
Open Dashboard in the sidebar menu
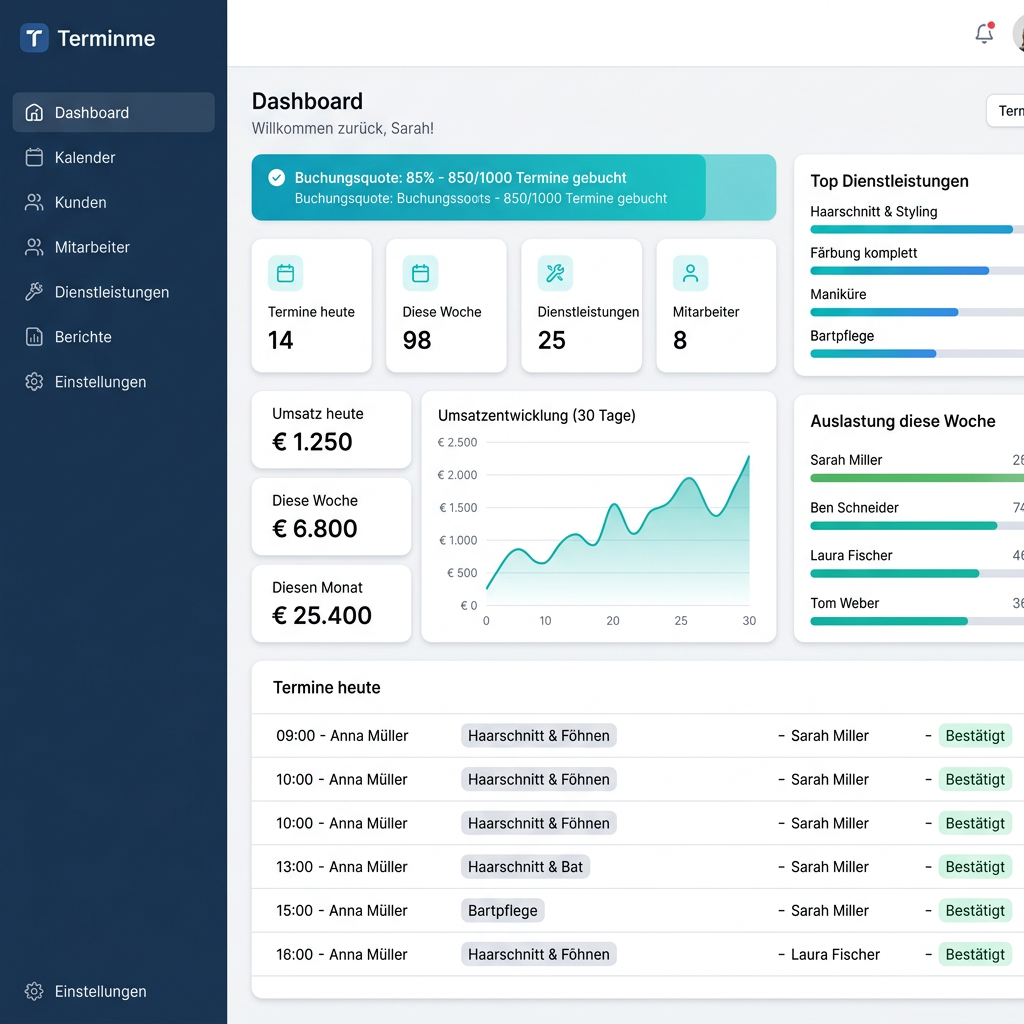pyautogui.click(x=114, y=112)
